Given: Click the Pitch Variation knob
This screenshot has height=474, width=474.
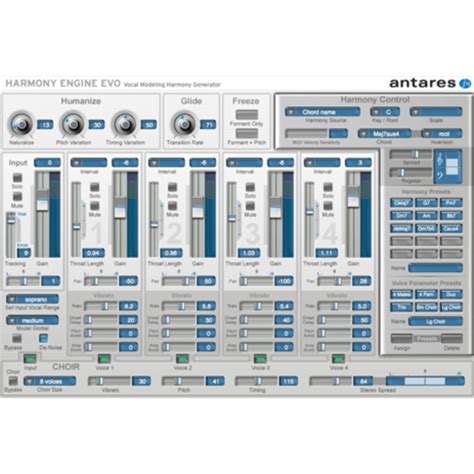Looking at the screenshot, I should click(x=73, y=124).
